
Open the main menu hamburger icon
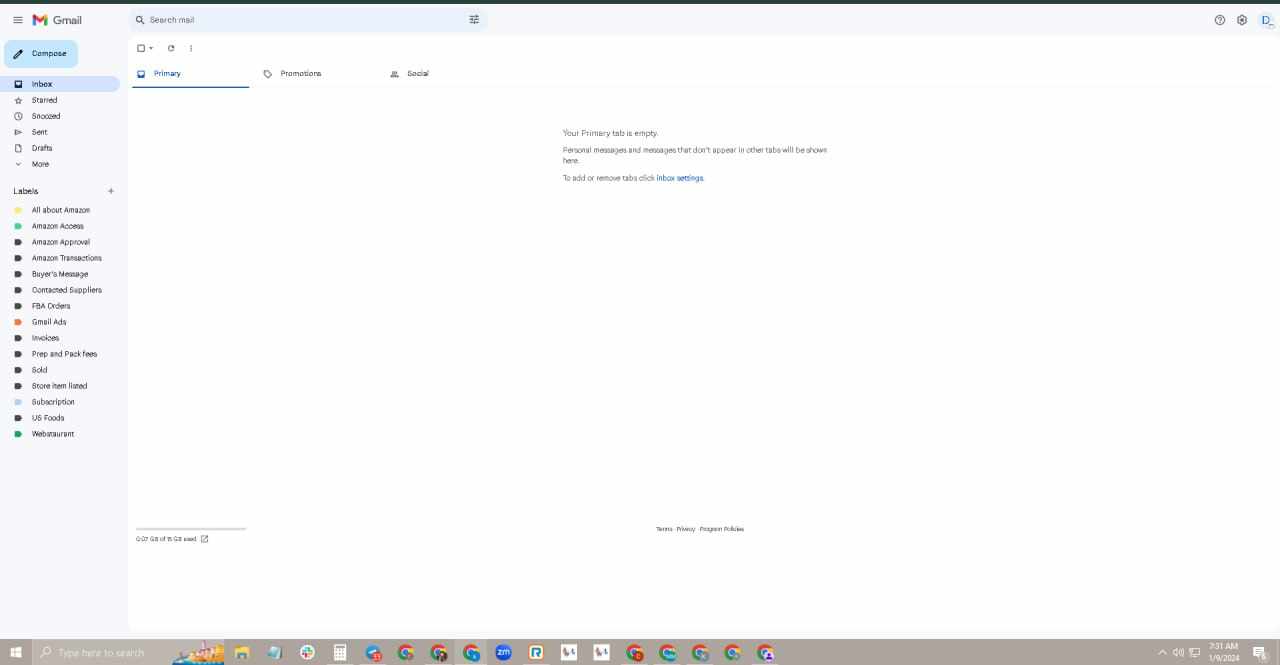[17, 20]
